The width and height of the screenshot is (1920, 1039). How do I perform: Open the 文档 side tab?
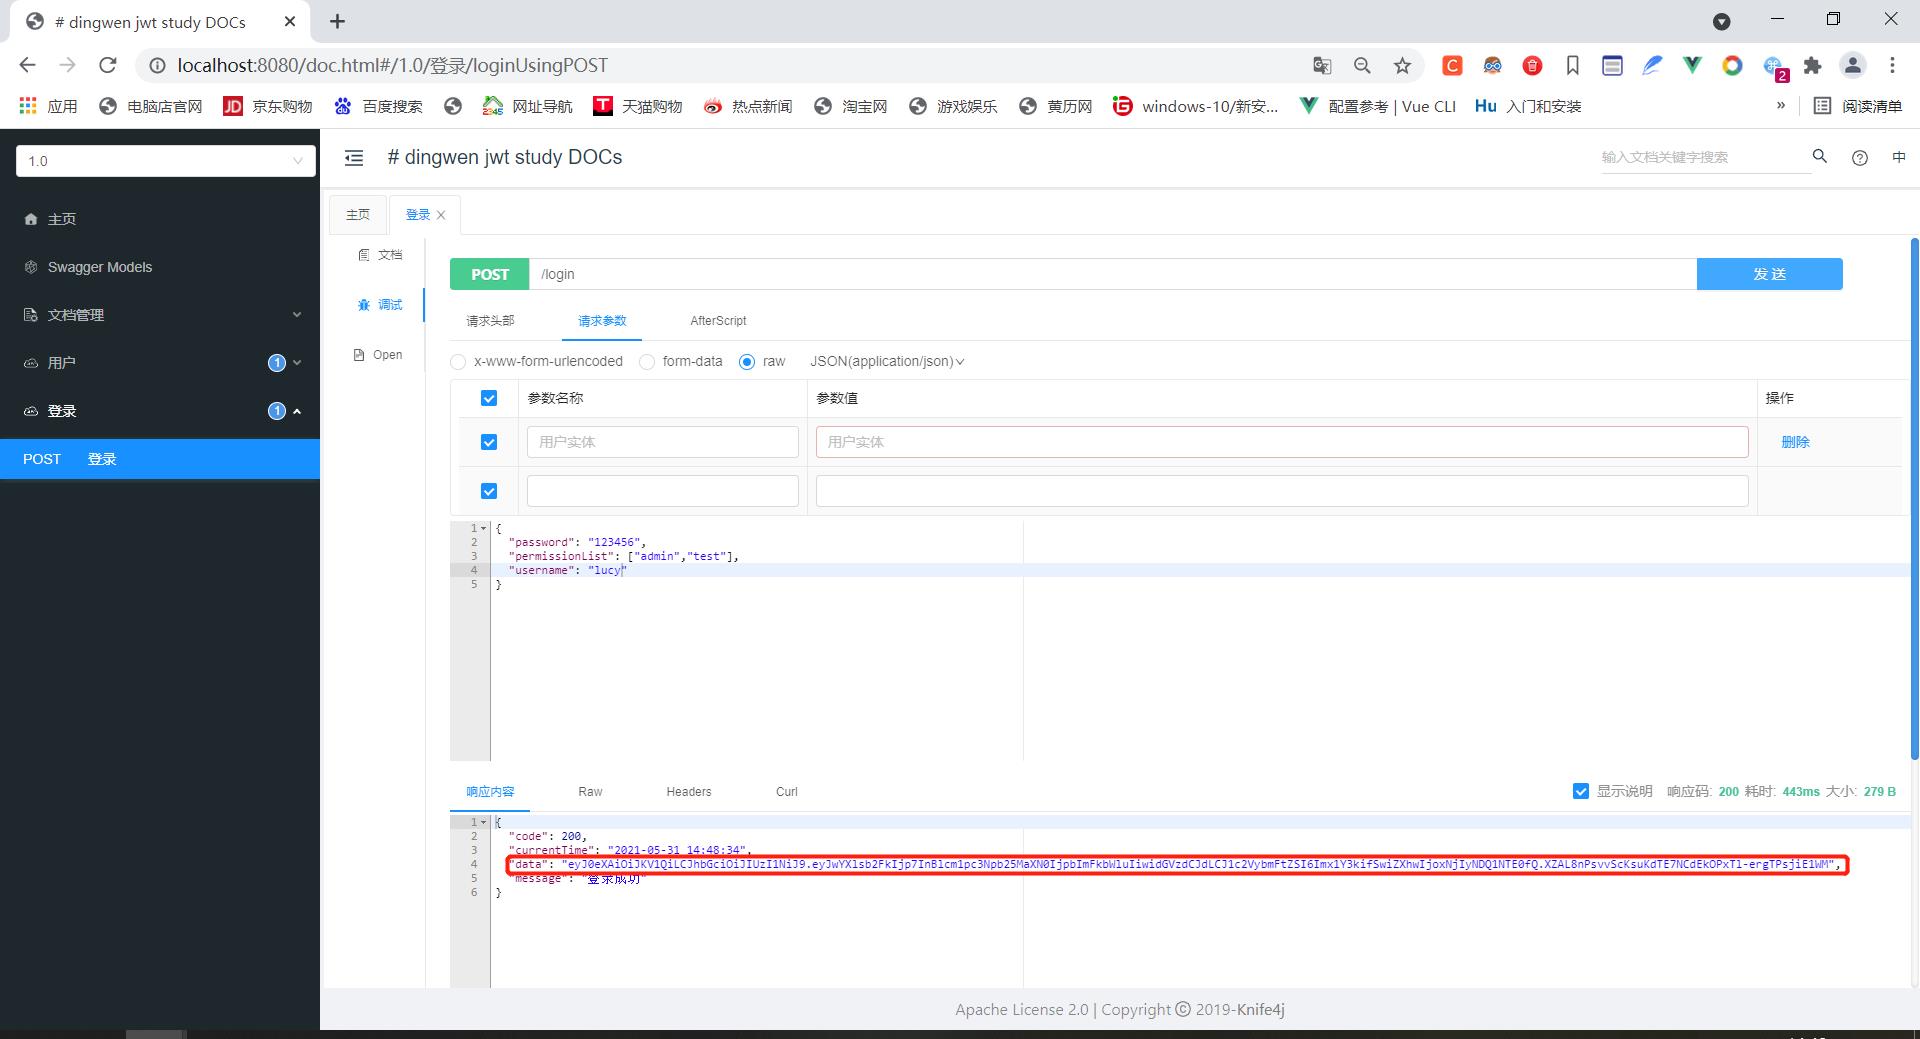(380, 255)
